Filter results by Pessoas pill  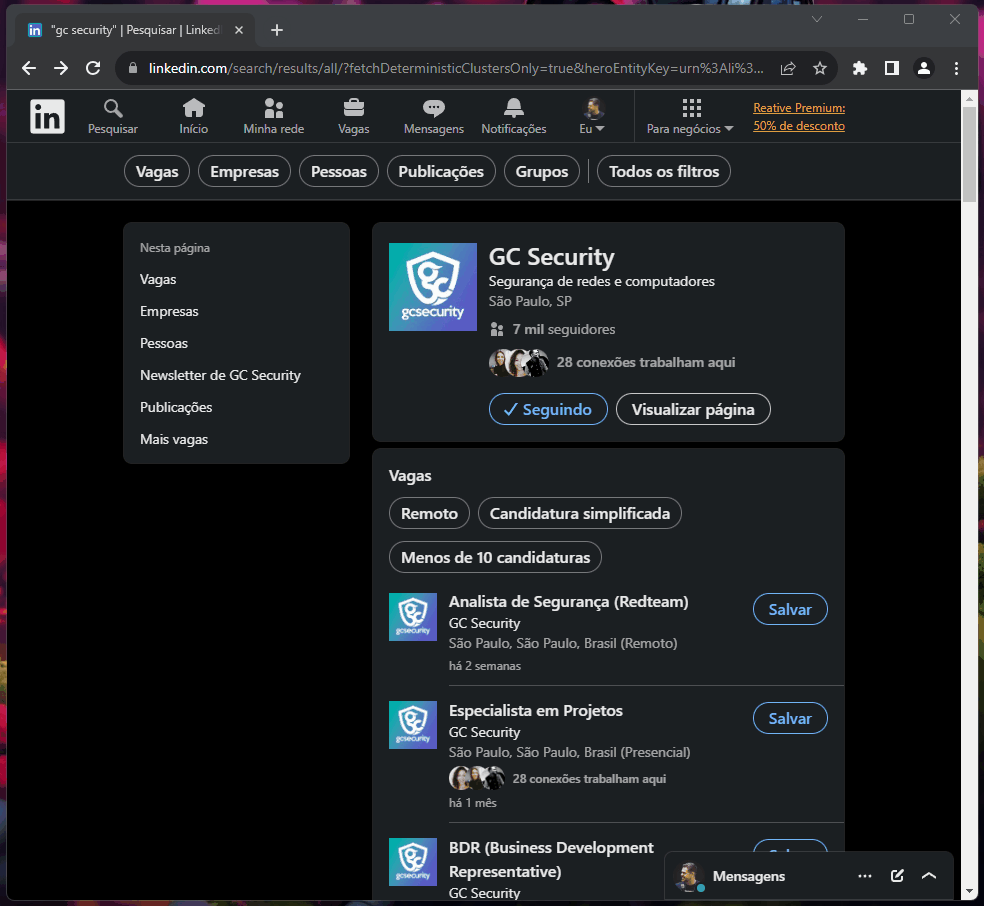click(x=339, y=171)
